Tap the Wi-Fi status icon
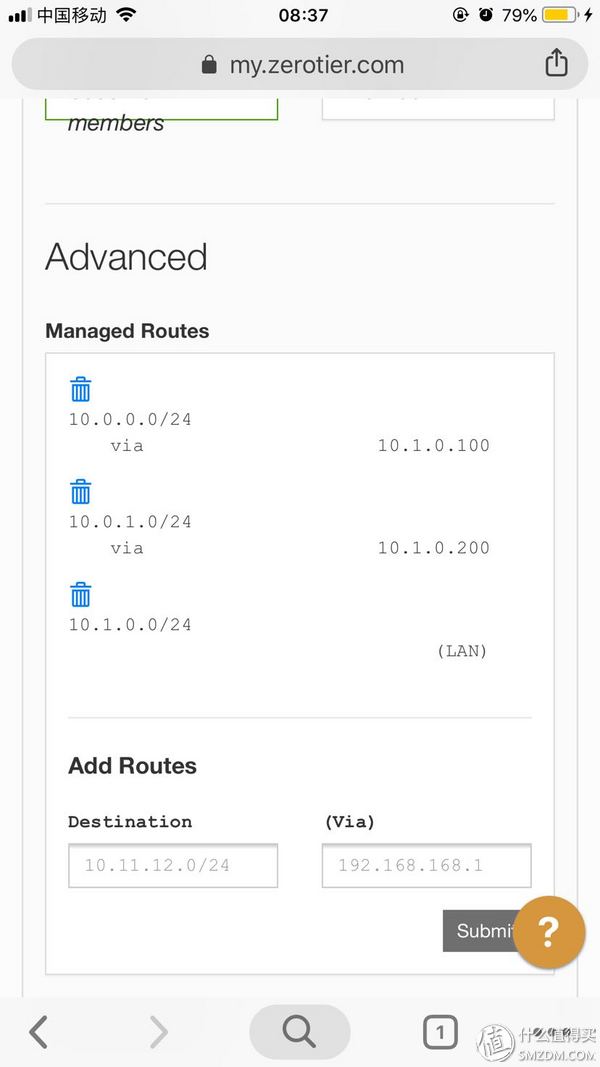Viewport: 600px width, 1067px height. pyautogui.click(x=126, y=14)
